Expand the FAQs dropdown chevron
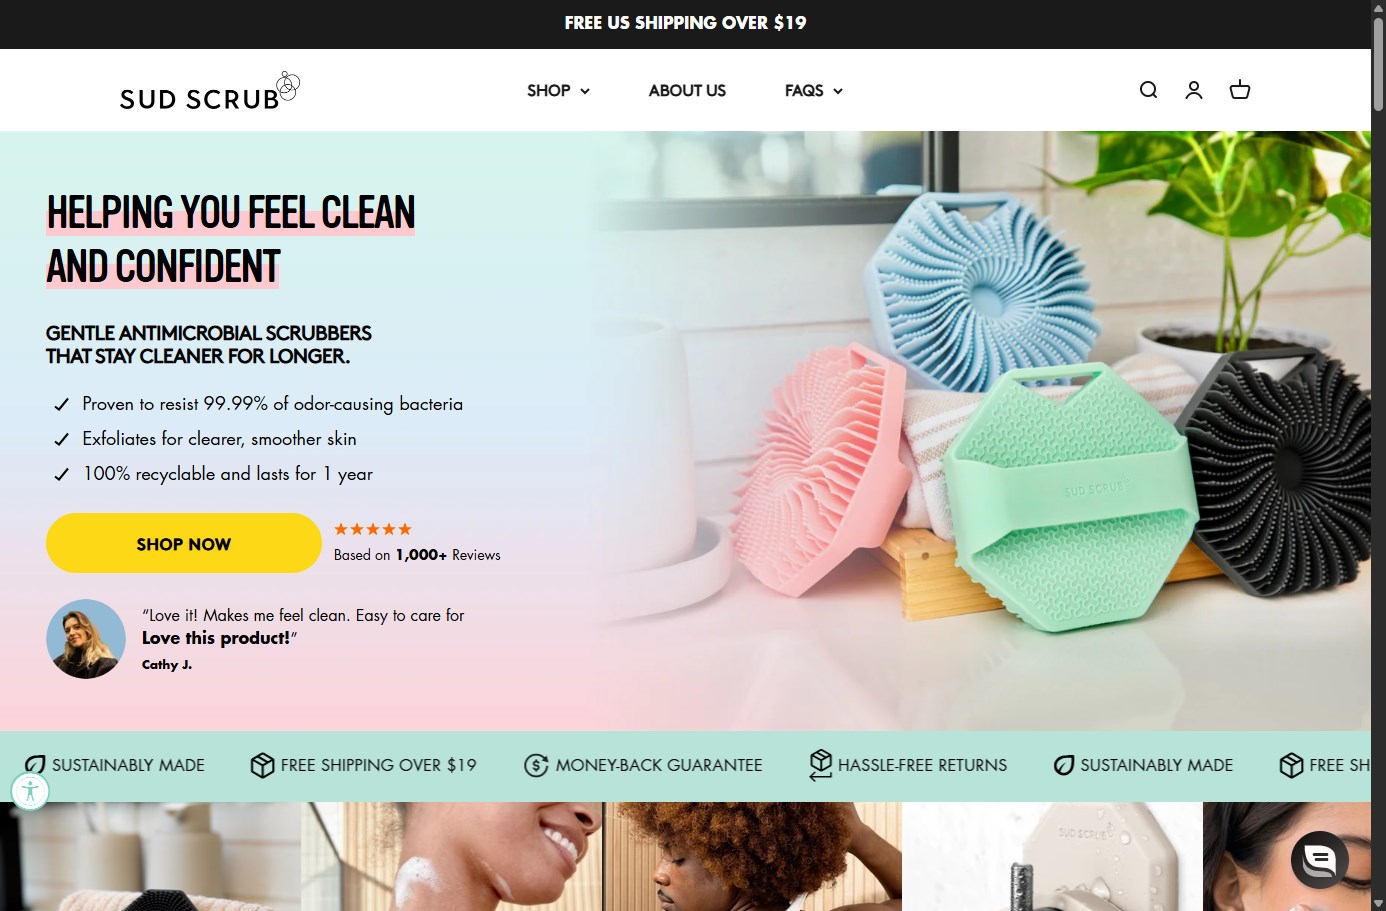Image resolution: width=1386 pixels, height=911 pixels. [838, 91]
